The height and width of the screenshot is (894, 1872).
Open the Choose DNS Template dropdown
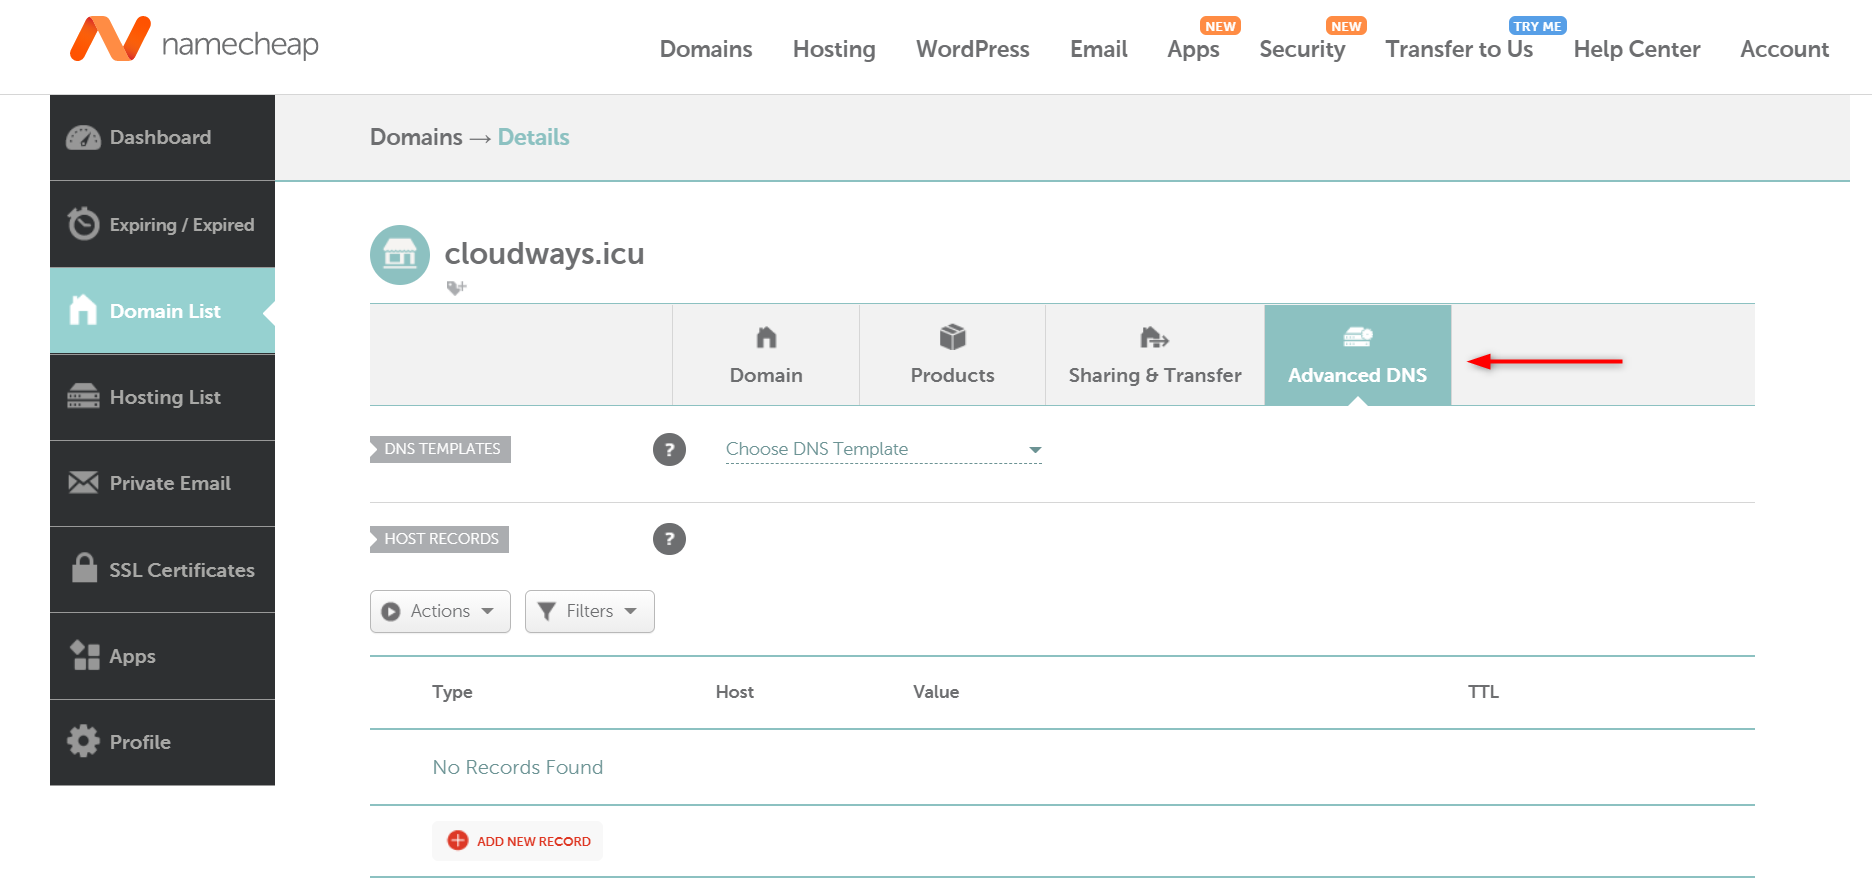[x=884, y=449]
